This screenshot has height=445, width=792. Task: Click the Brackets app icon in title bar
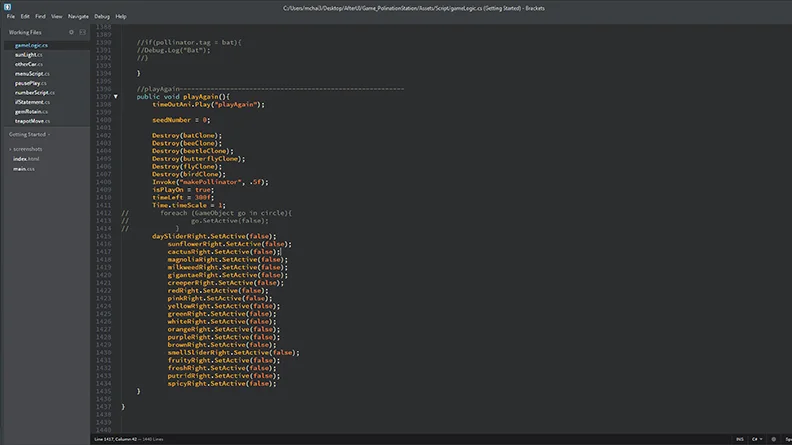(7, 7)
